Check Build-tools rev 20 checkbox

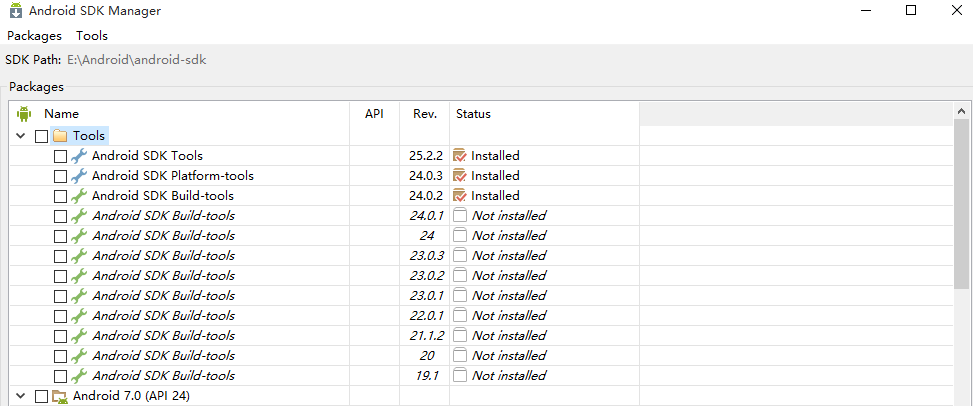pyautogui.click(x=60, y=356)
